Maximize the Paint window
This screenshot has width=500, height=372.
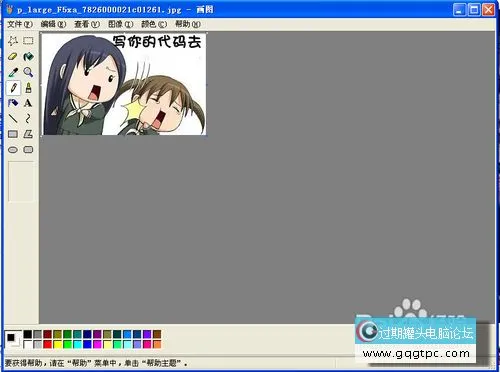tap(474, 10)
